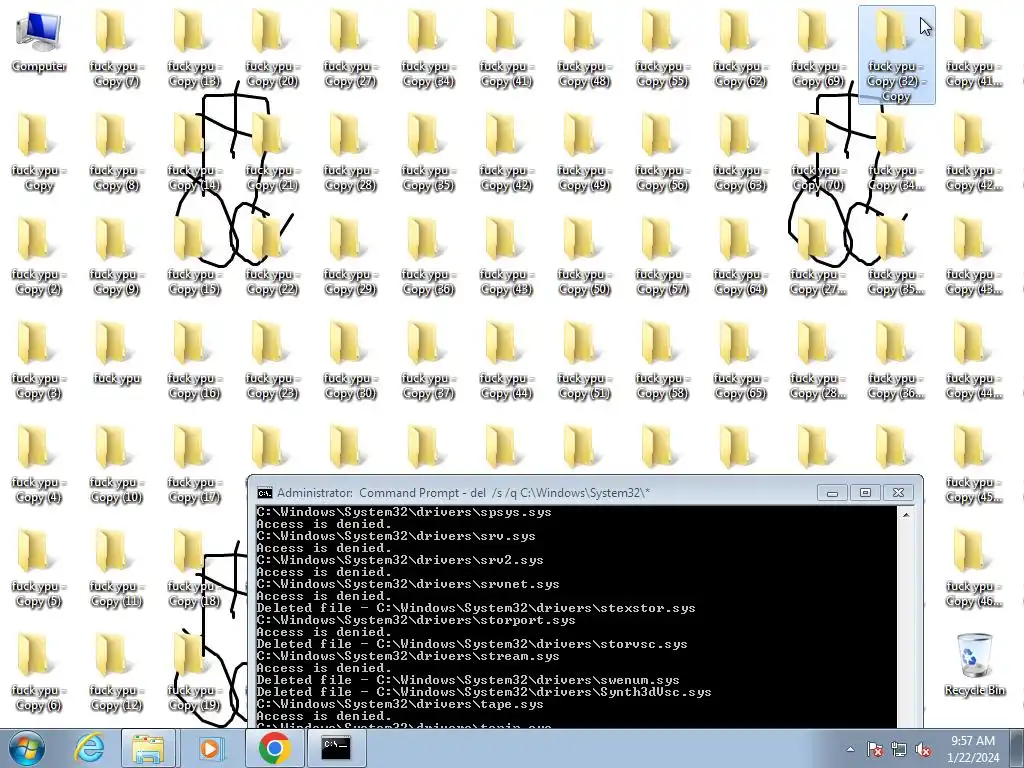
Task: Select folder 'fuck ypu - Copy (27)'
Action: coord(350,50)
